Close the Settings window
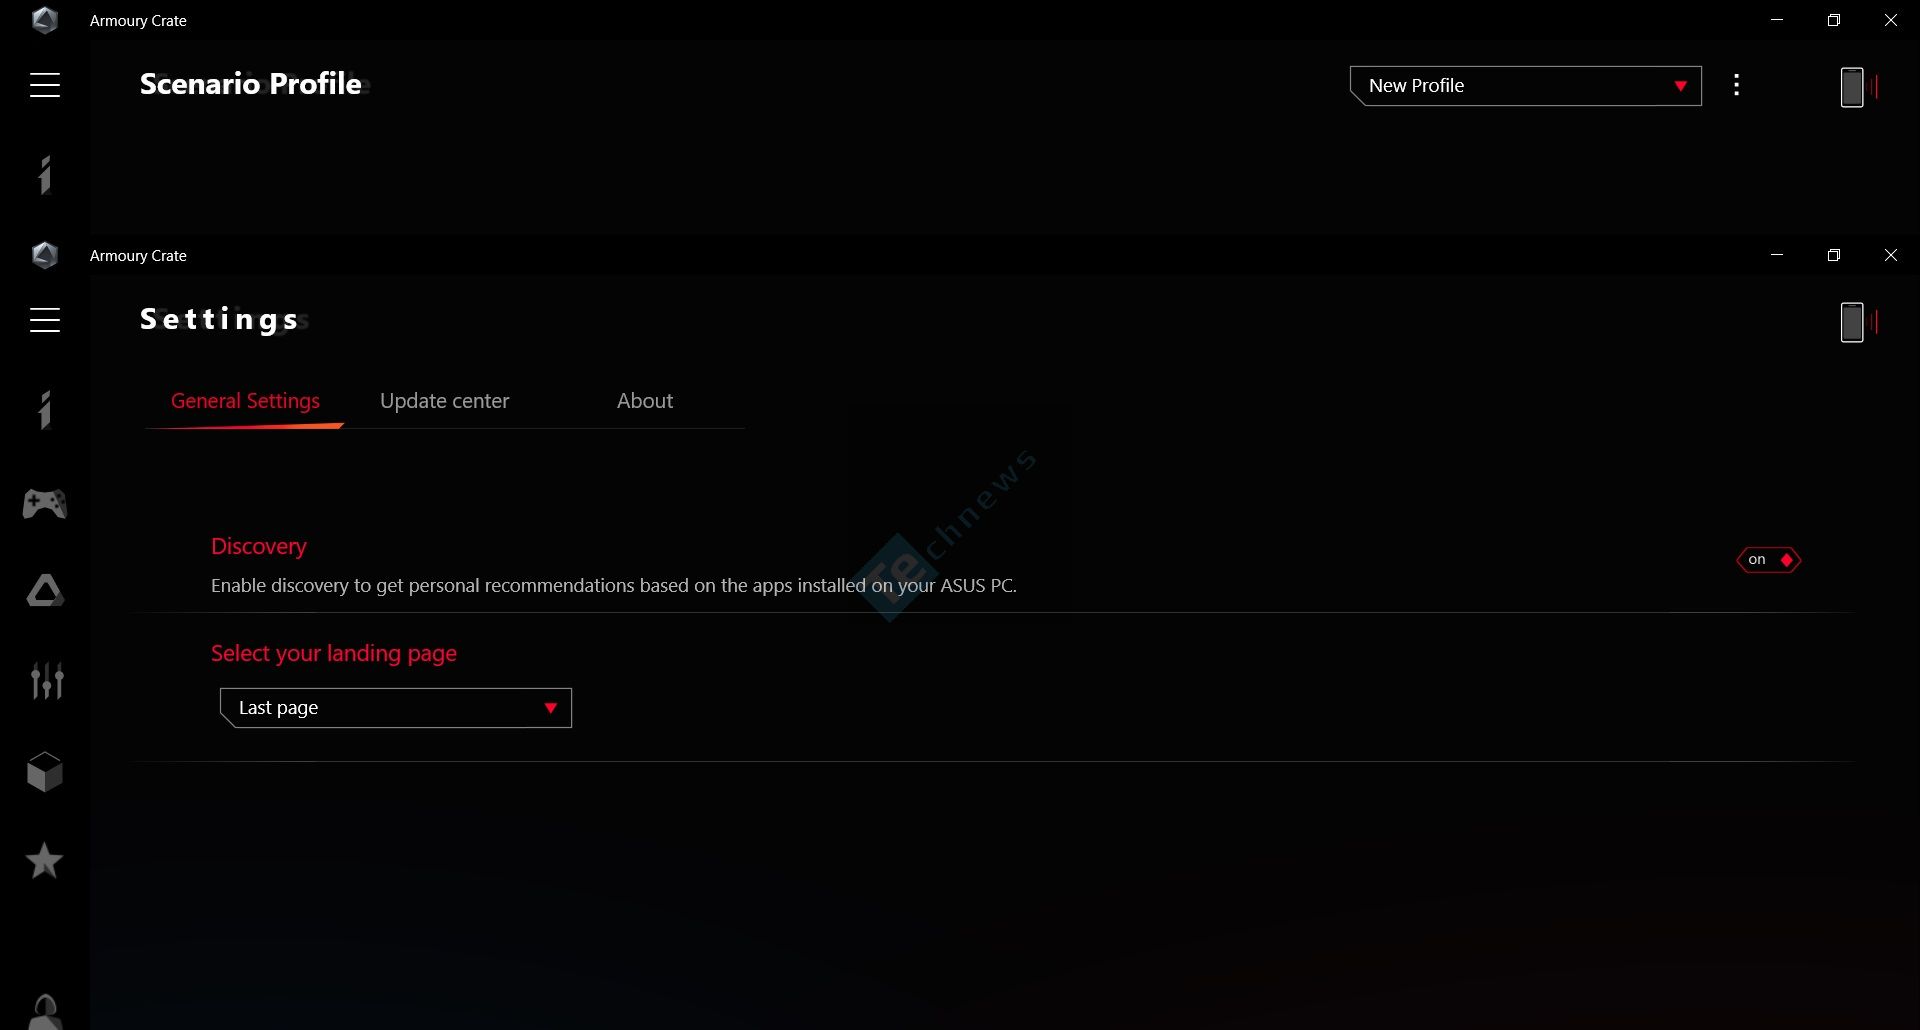The width and height of the screenshot is (1920, 1030). point(1891,255)
